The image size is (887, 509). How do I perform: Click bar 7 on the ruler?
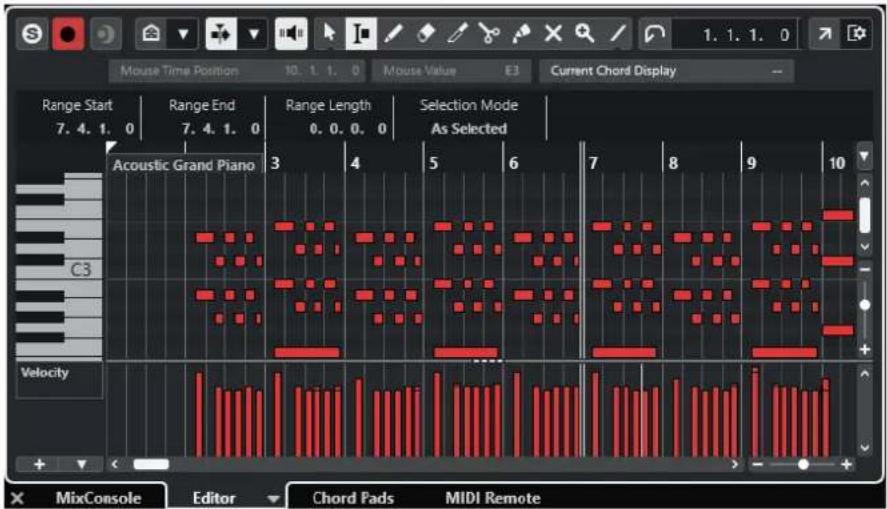pyautogui.click(x=593, y=163)
